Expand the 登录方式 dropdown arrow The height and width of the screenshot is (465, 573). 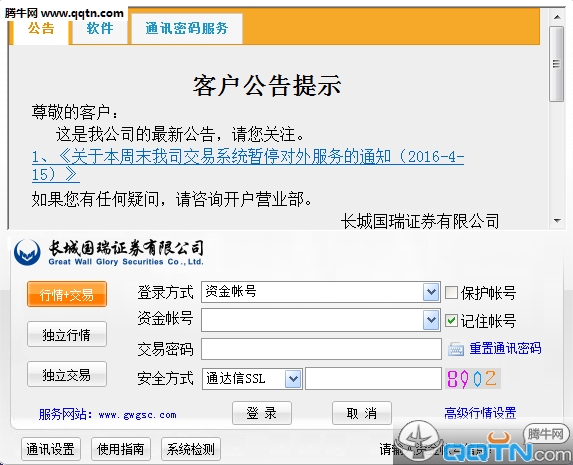click(x=431, y=292)
